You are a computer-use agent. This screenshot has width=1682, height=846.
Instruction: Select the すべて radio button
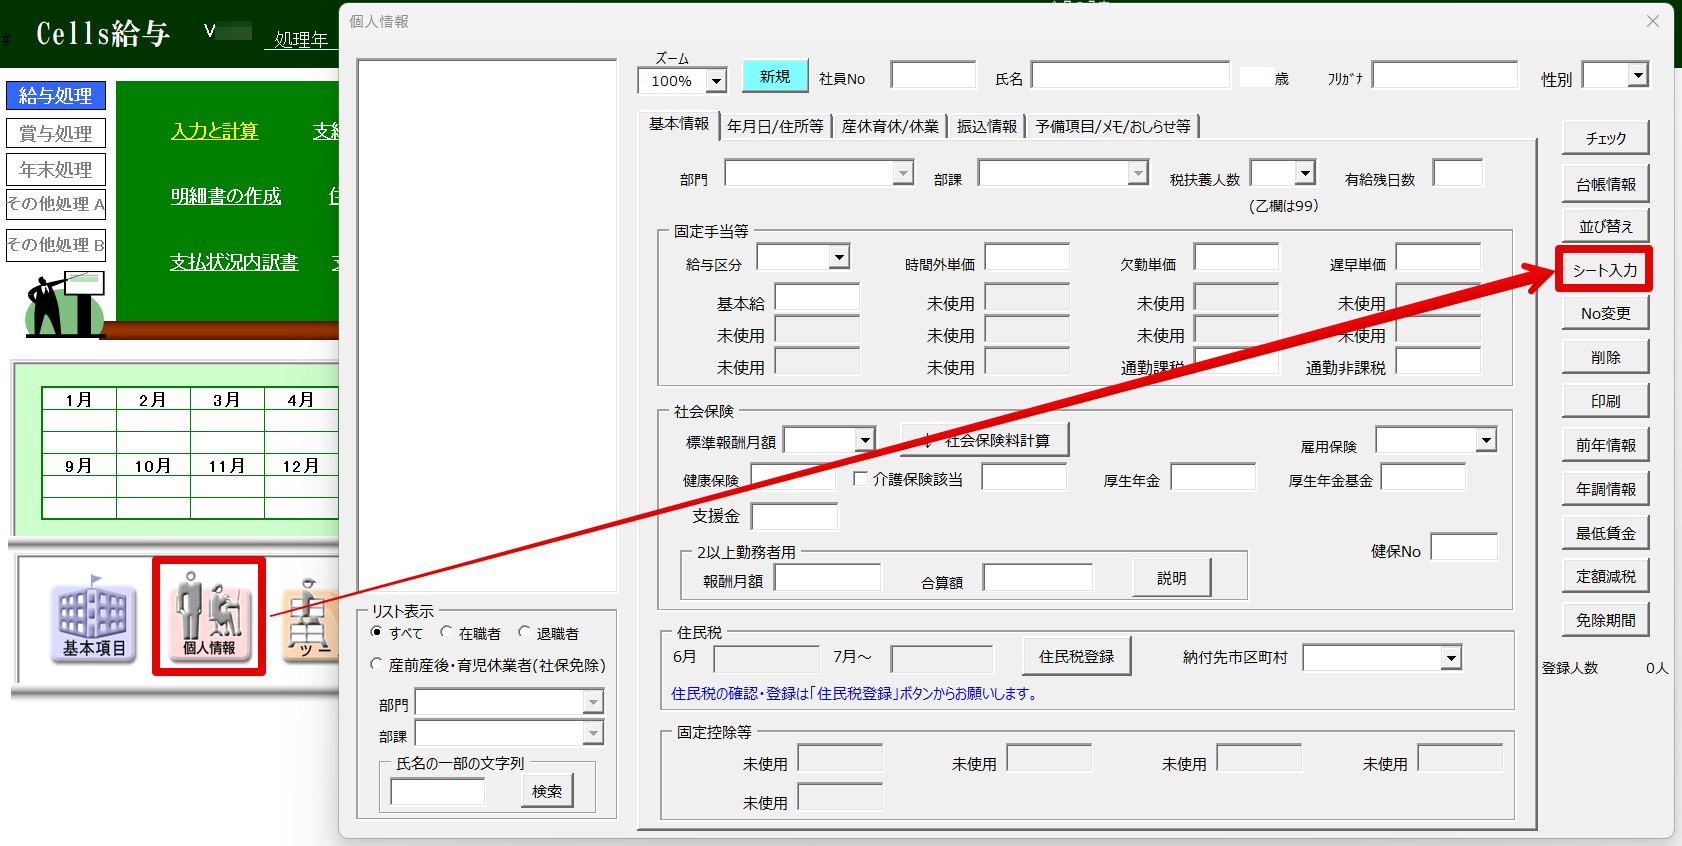[377, 633]
